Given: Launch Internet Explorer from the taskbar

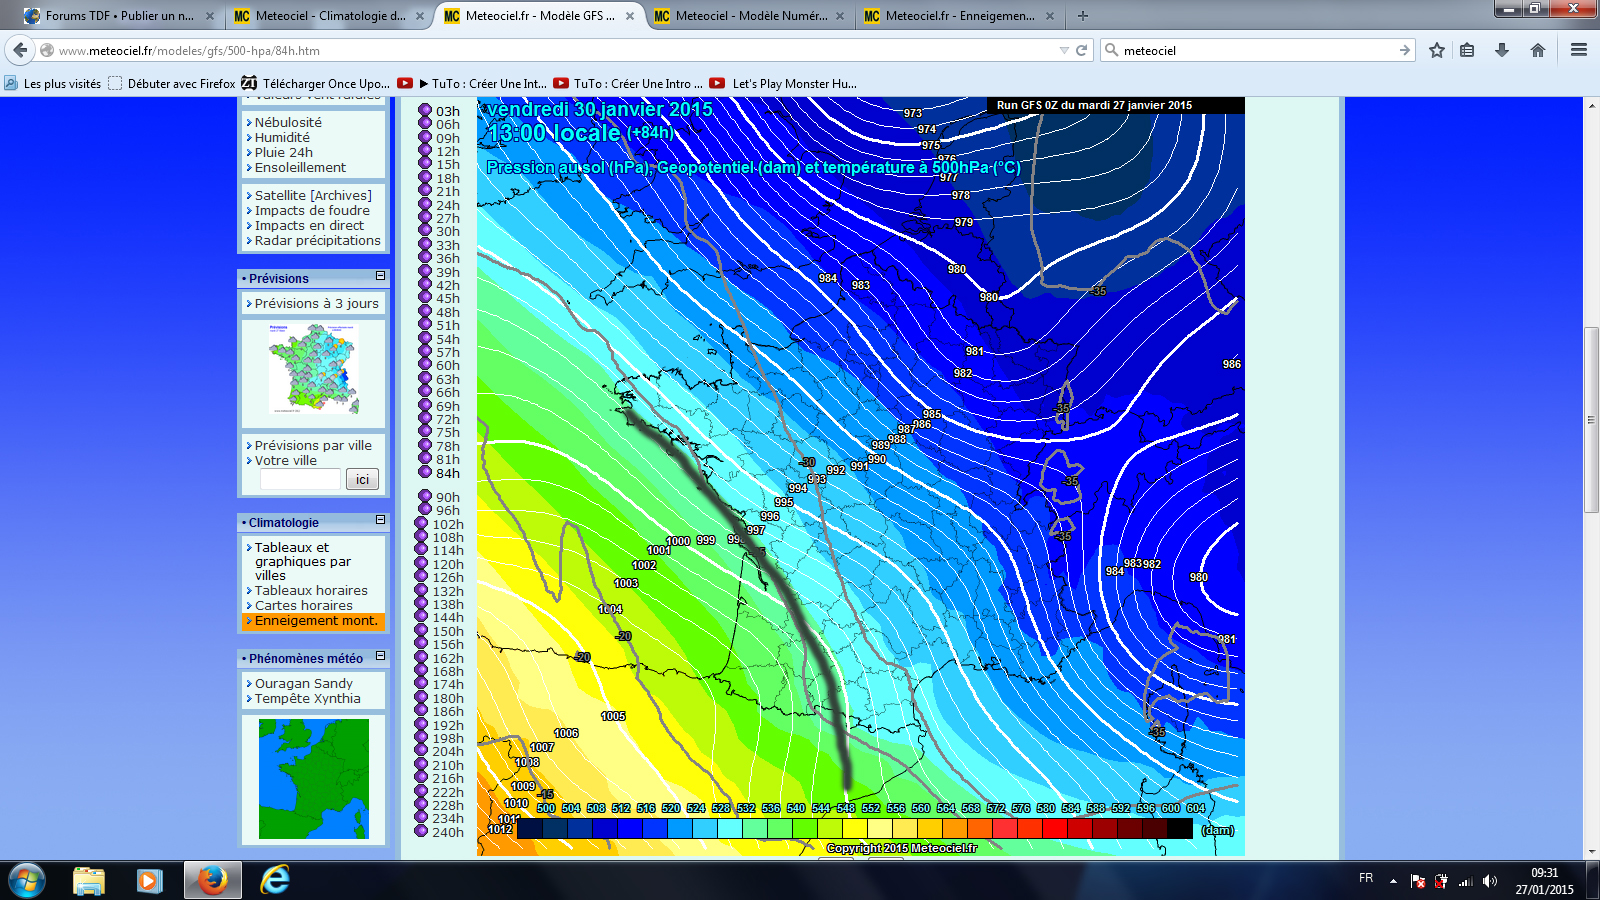Looking at the screenshot, I should 274,880.
